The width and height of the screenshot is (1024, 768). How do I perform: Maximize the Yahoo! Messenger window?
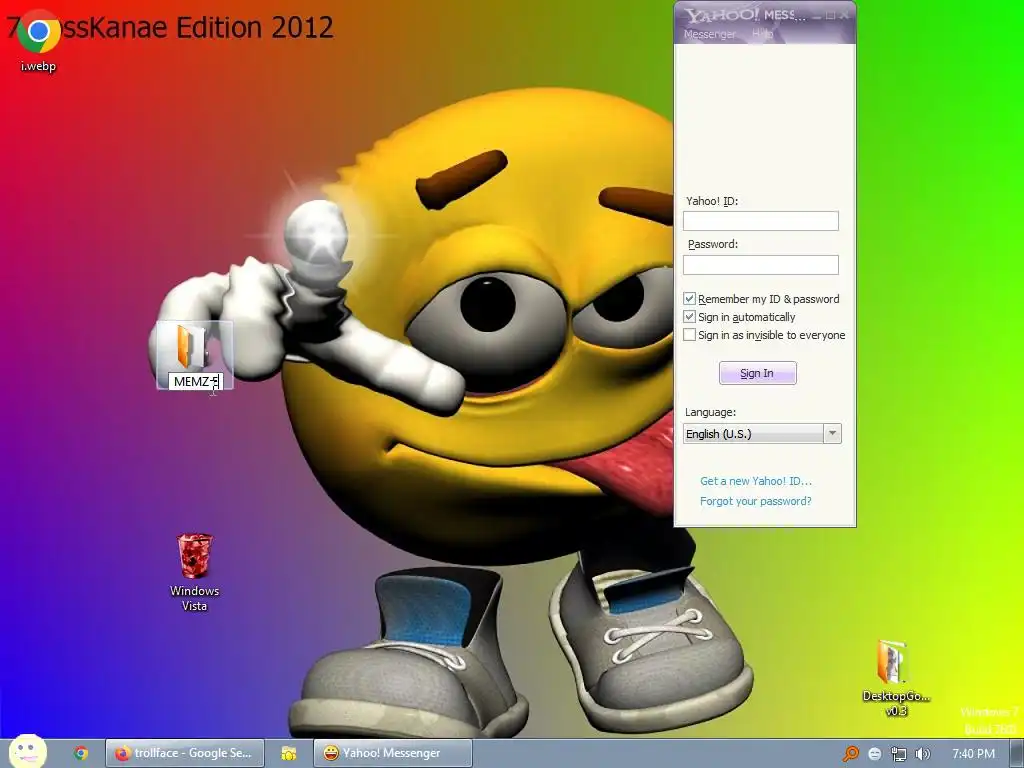830,15
